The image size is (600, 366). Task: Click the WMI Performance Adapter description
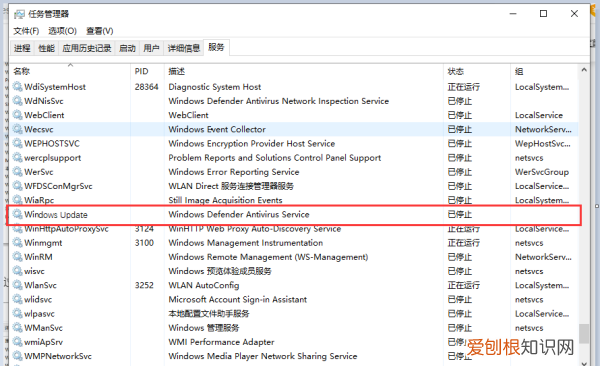coord(221,342)
